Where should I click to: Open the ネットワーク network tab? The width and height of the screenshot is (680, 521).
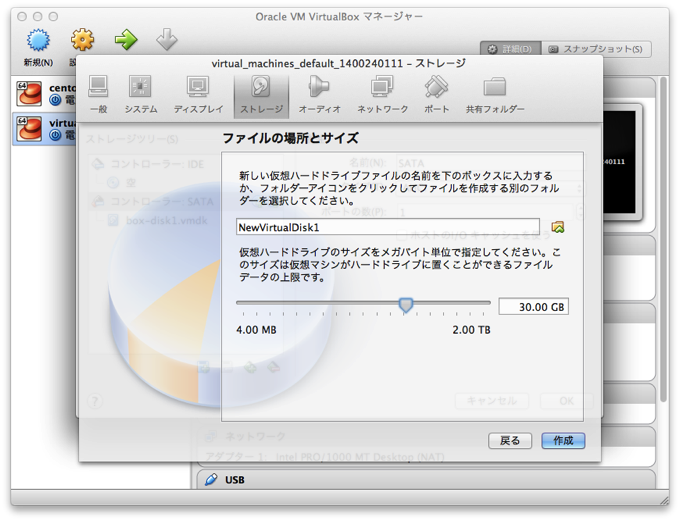382,95
